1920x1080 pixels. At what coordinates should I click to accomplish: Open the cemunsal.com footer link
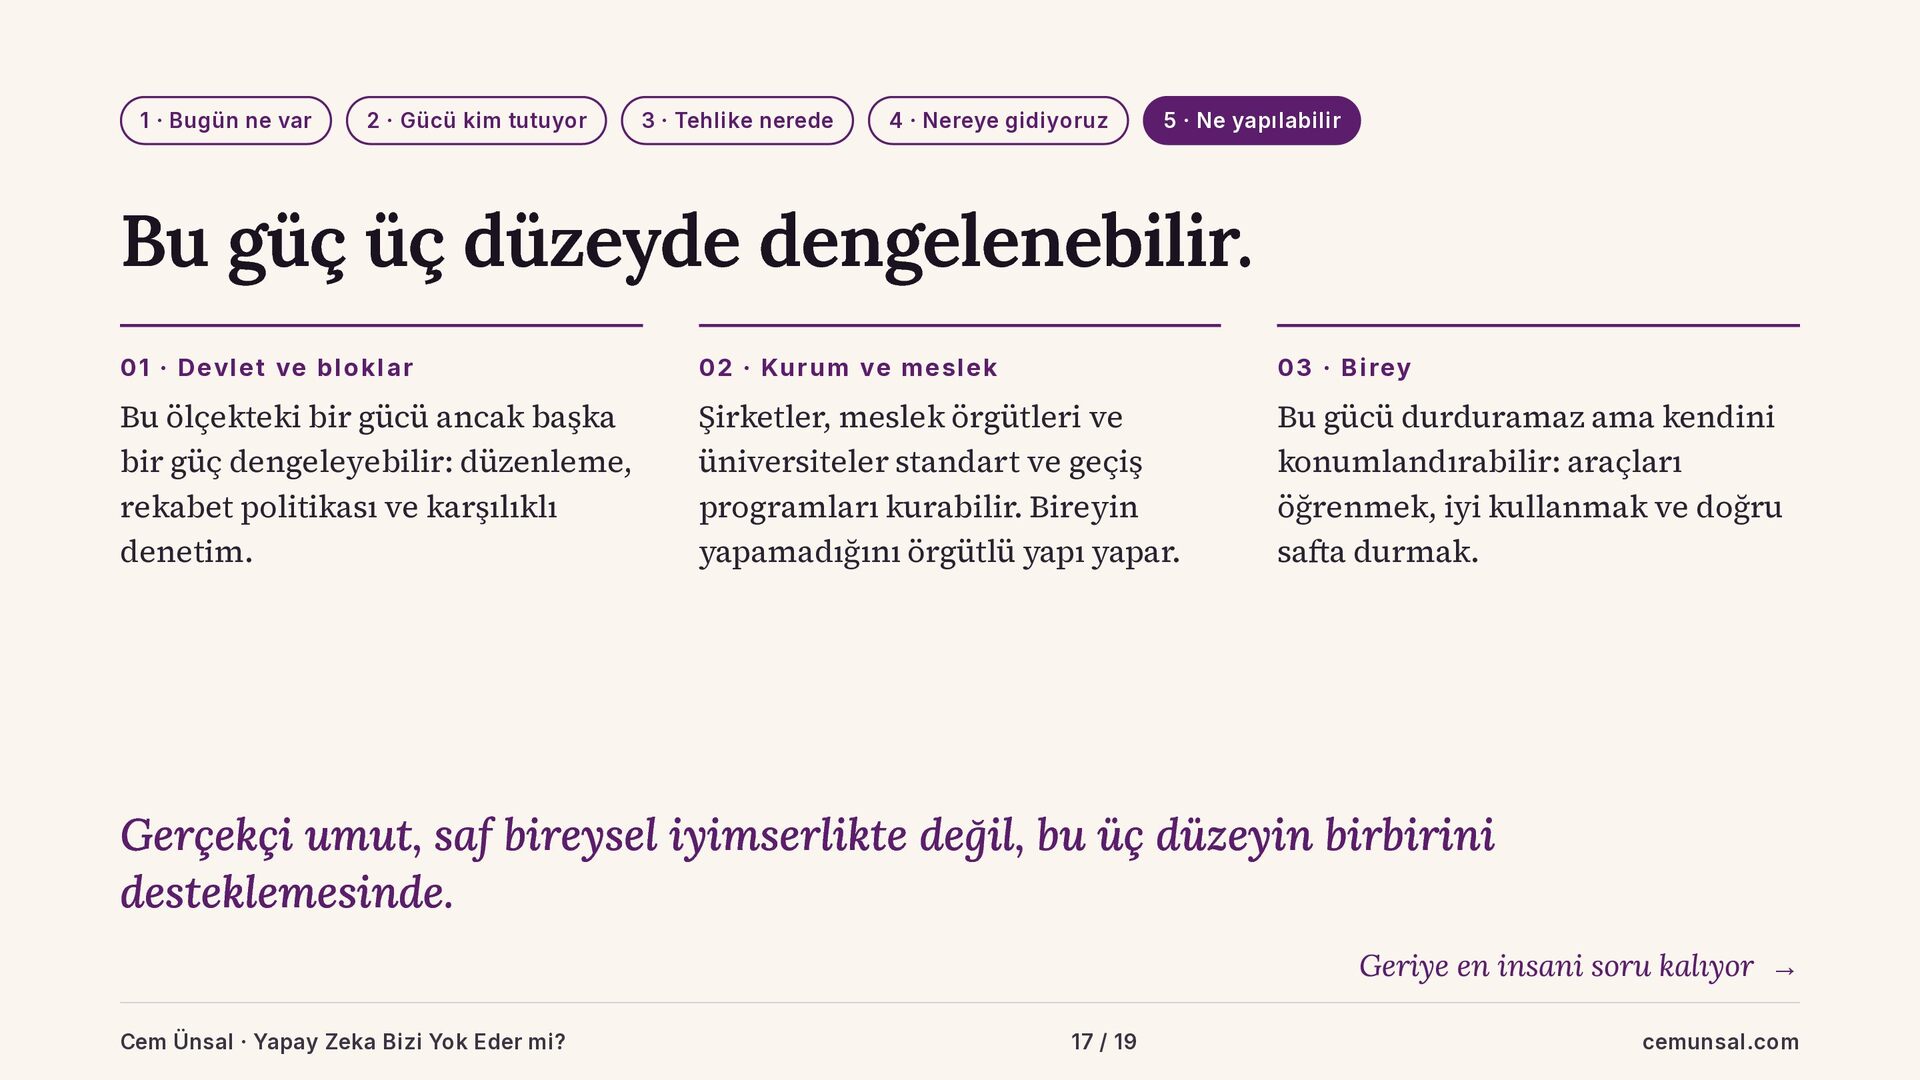pyautogui.click(x=1720, y=1042)
